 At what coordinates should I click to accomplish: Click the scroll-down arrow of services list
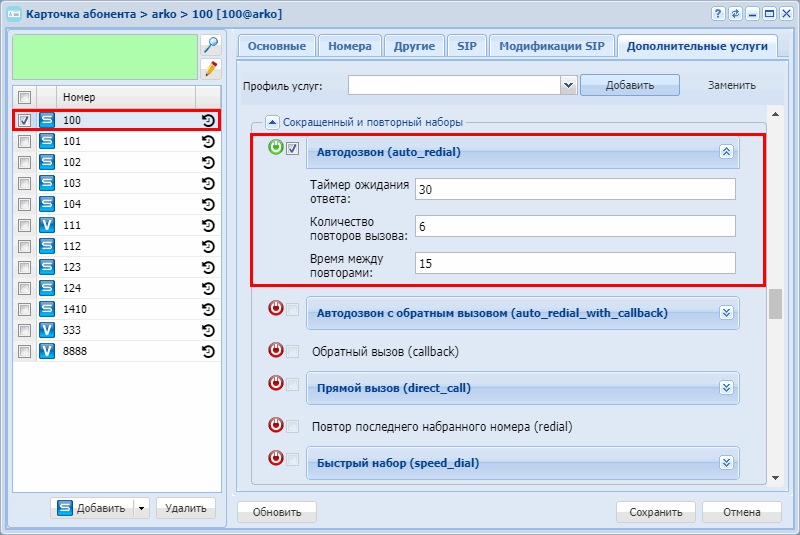(776, 478)
